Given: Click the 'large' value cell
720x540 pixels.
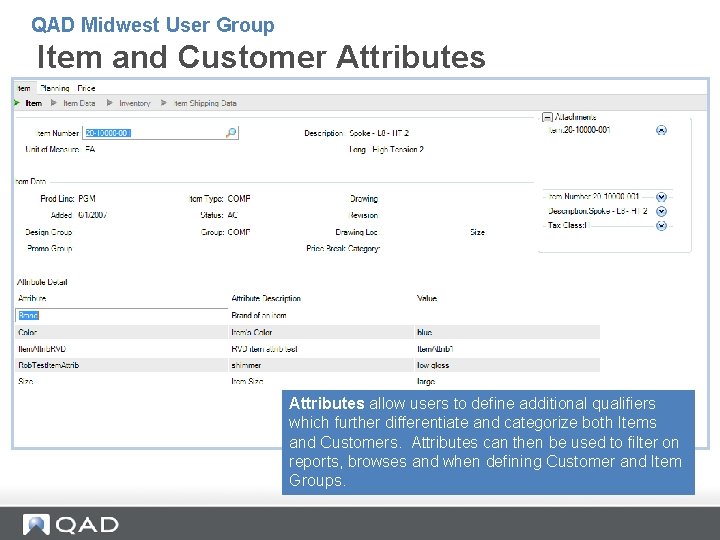Looking at the screenshot, I should click(506, 381).
